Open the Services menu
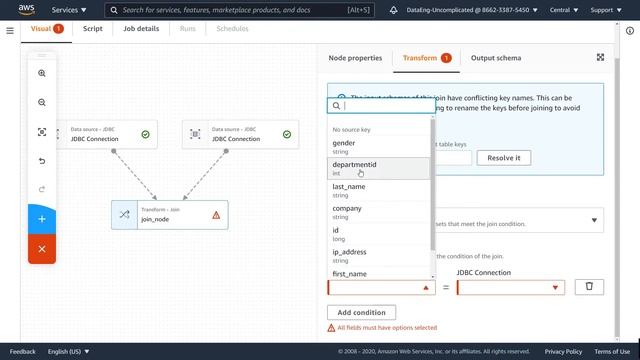Viewport: 640px width, 360px height. (x=69, y=10)
